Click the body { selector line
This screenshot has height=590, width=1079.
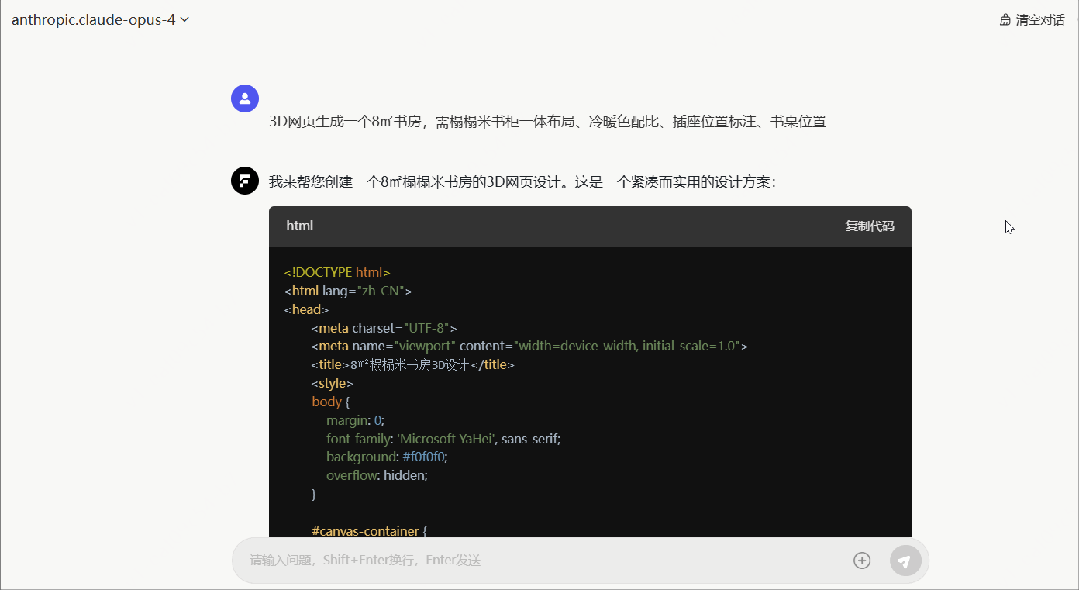[x=331, y=402]
